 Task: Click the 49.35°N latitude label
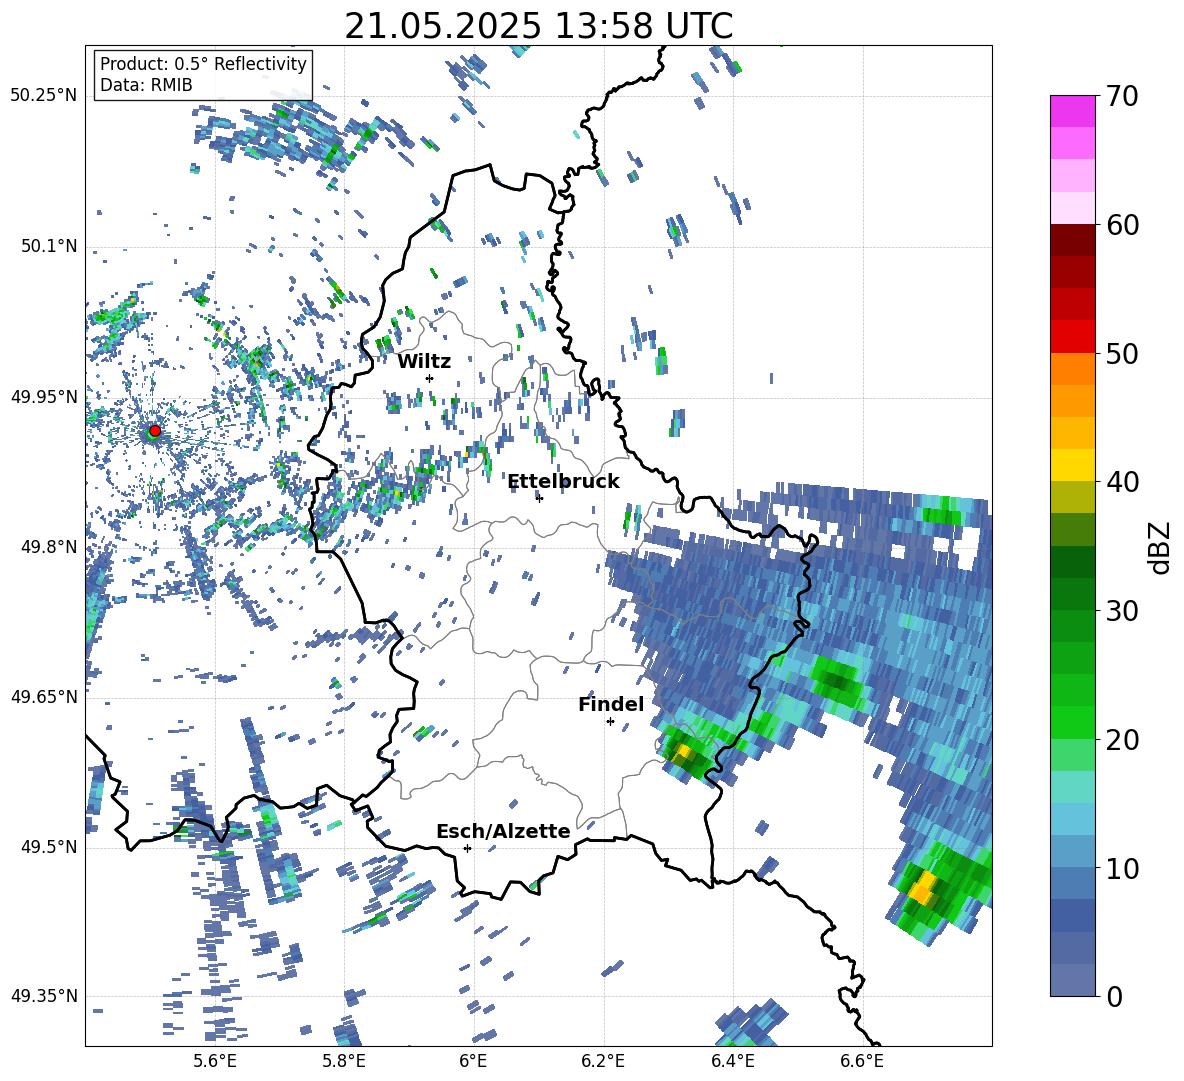pyautogui.click(x=44, y=996)
